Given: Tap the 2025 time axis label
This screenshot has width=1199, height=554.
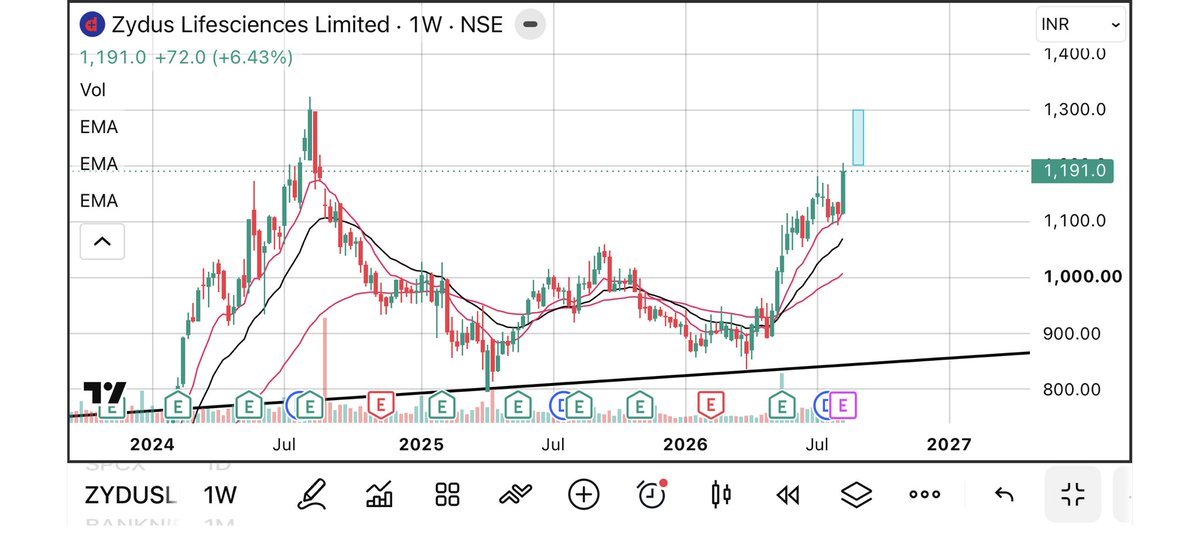Looking at the screenshot, I should [421, 445].
